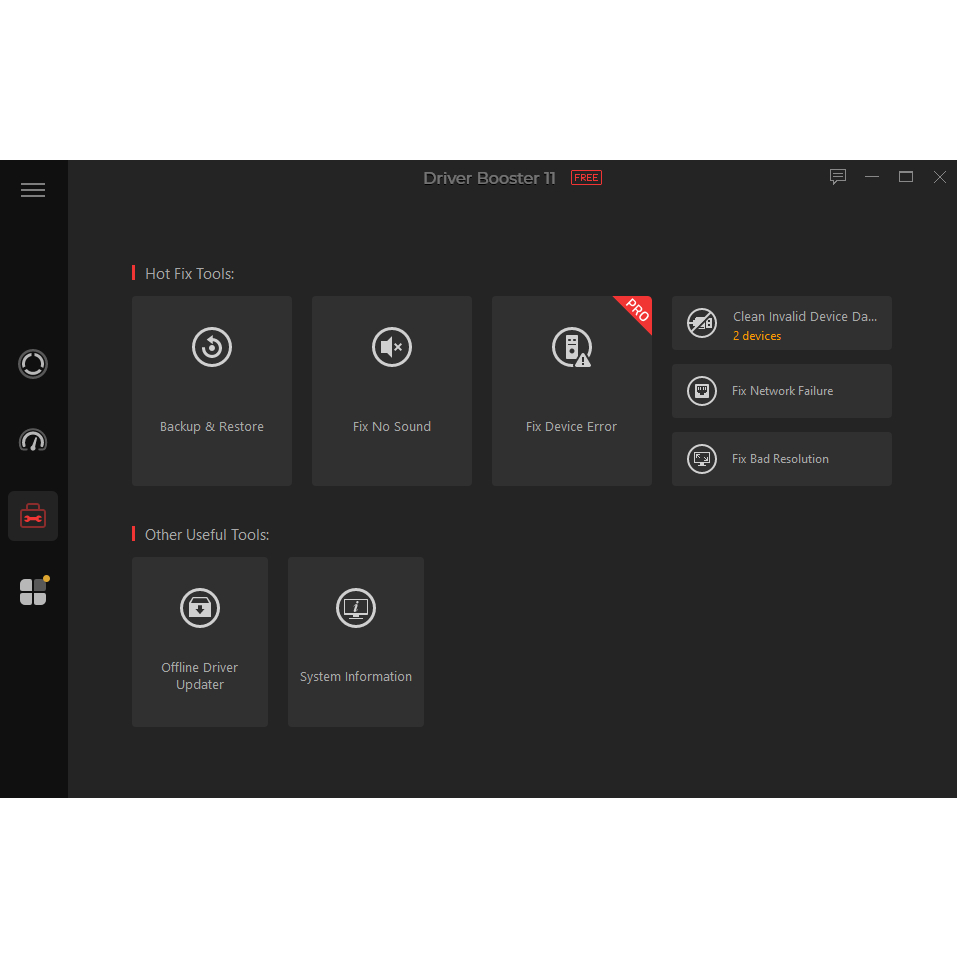Click the Offline Driver Updater icon

click(200, 608)
